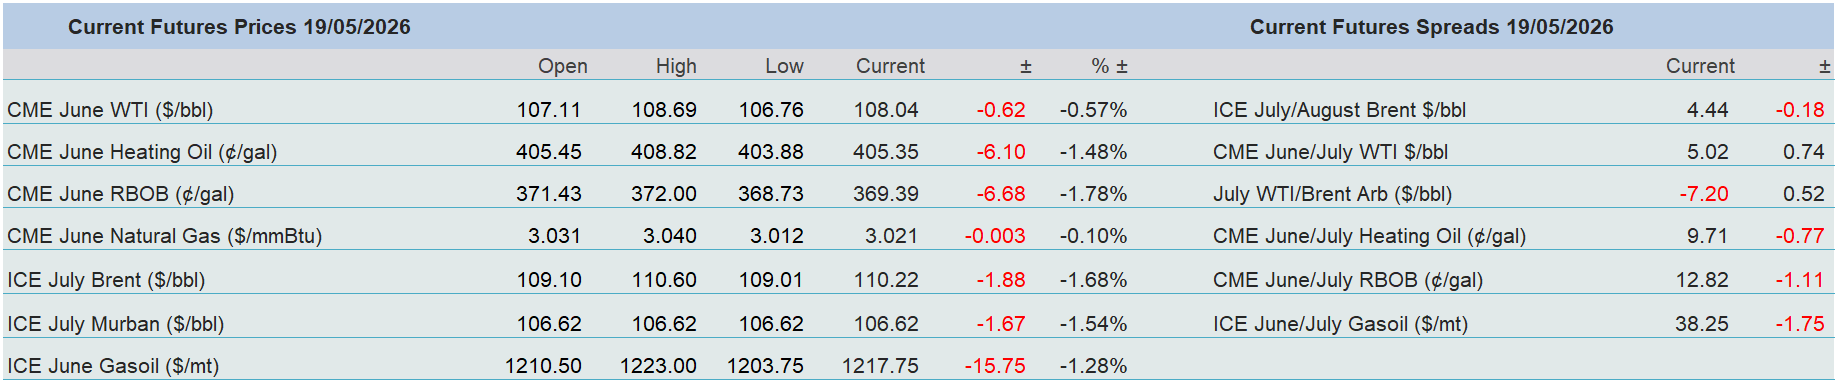Click the Current Futures Prices 19/05/2026 title
The width and height of the screenshot is (1840, 387).
(x=239, y=27)
